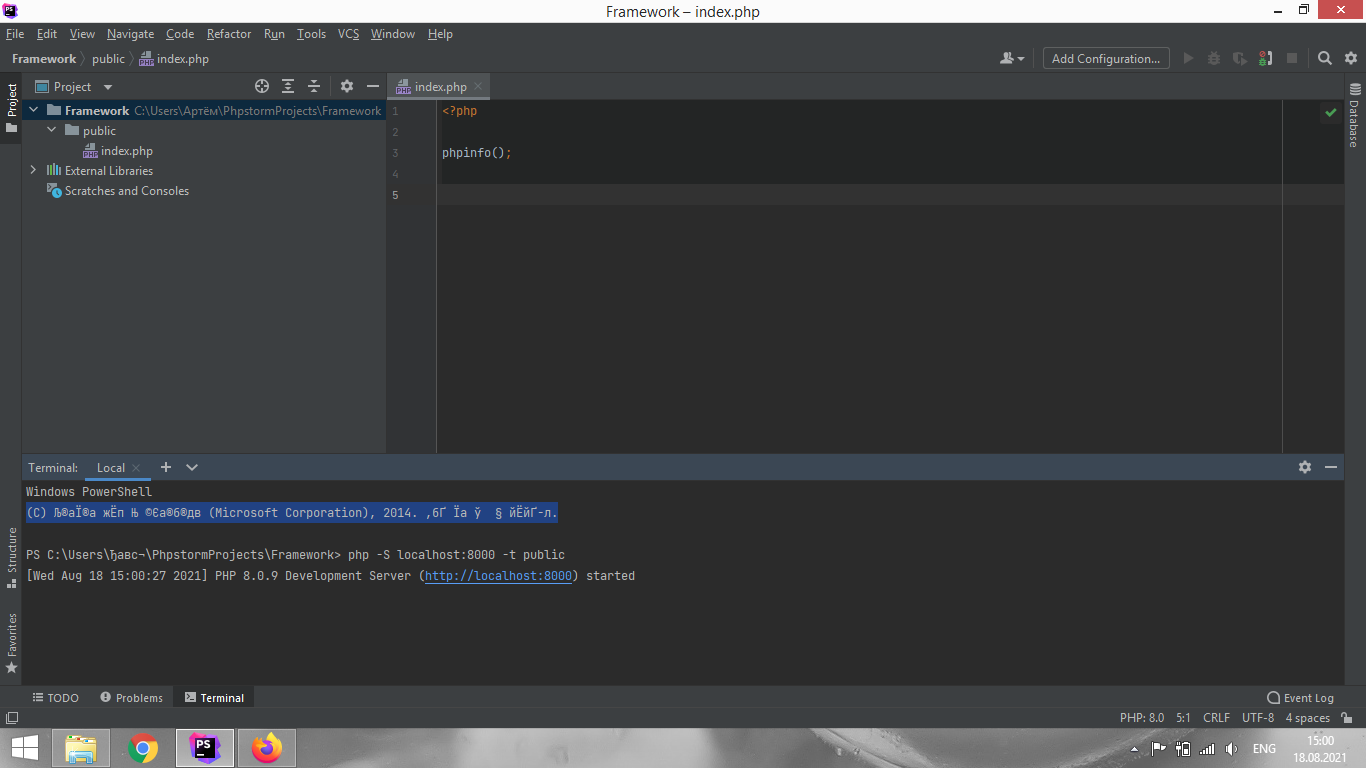Click the public breadcrumb

[108, 59]
